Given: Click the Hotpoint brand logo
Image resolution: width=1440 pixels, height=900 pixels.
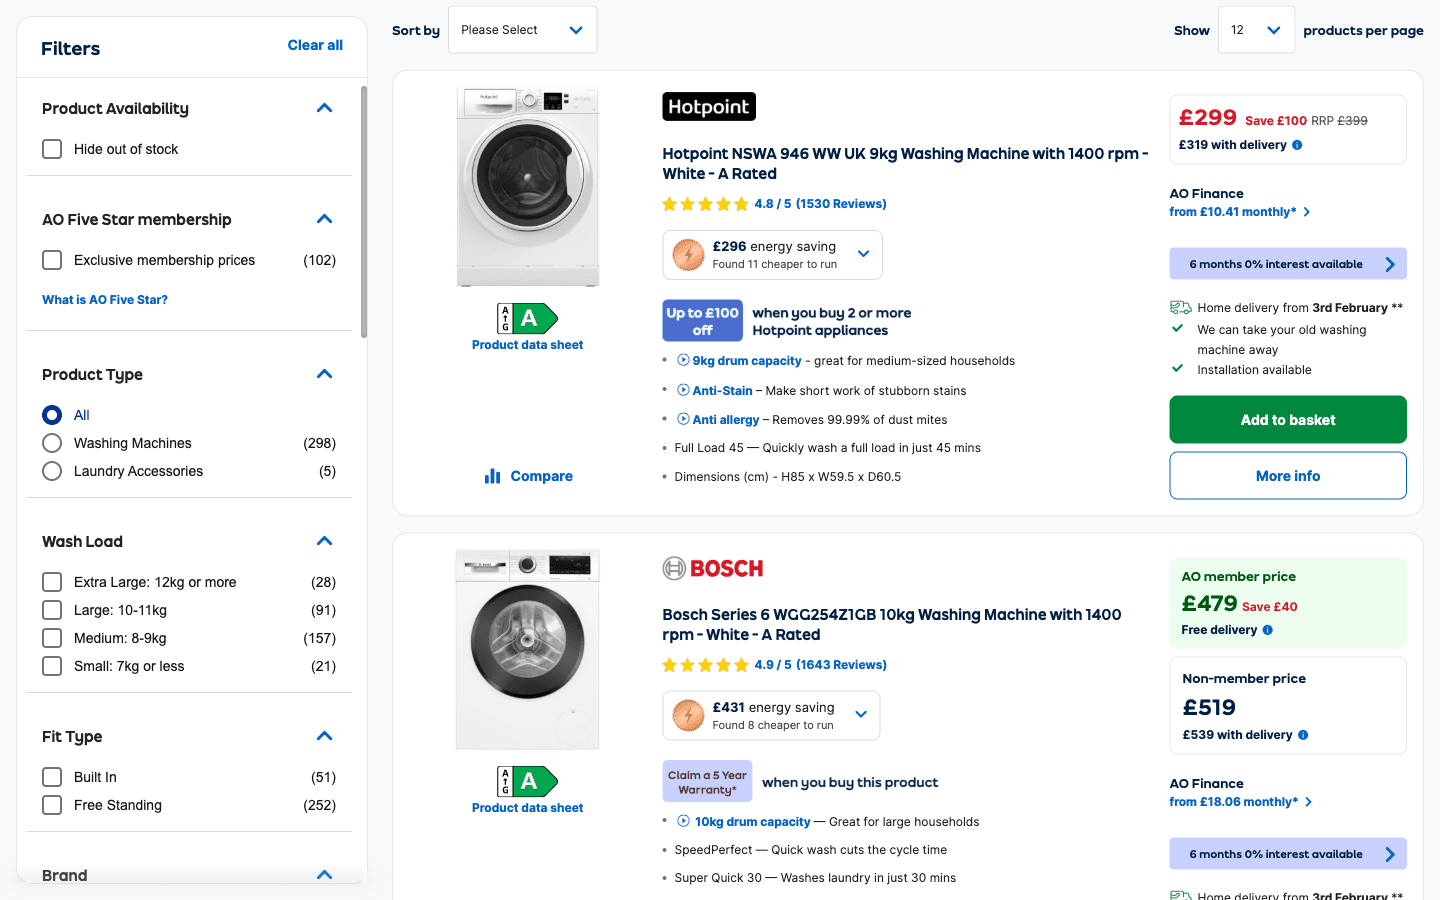Looking at the screenshot, I should coord(709,106).
